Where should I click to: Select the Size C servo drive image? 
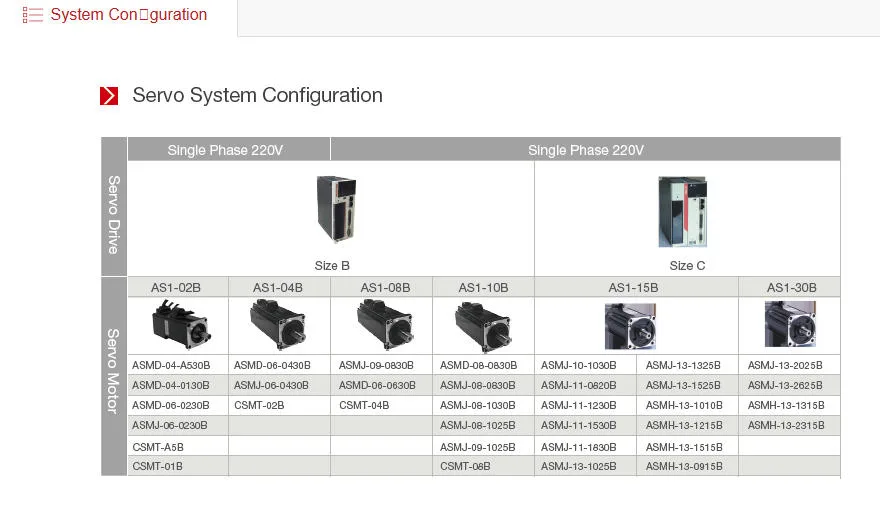tap(682, 212)
